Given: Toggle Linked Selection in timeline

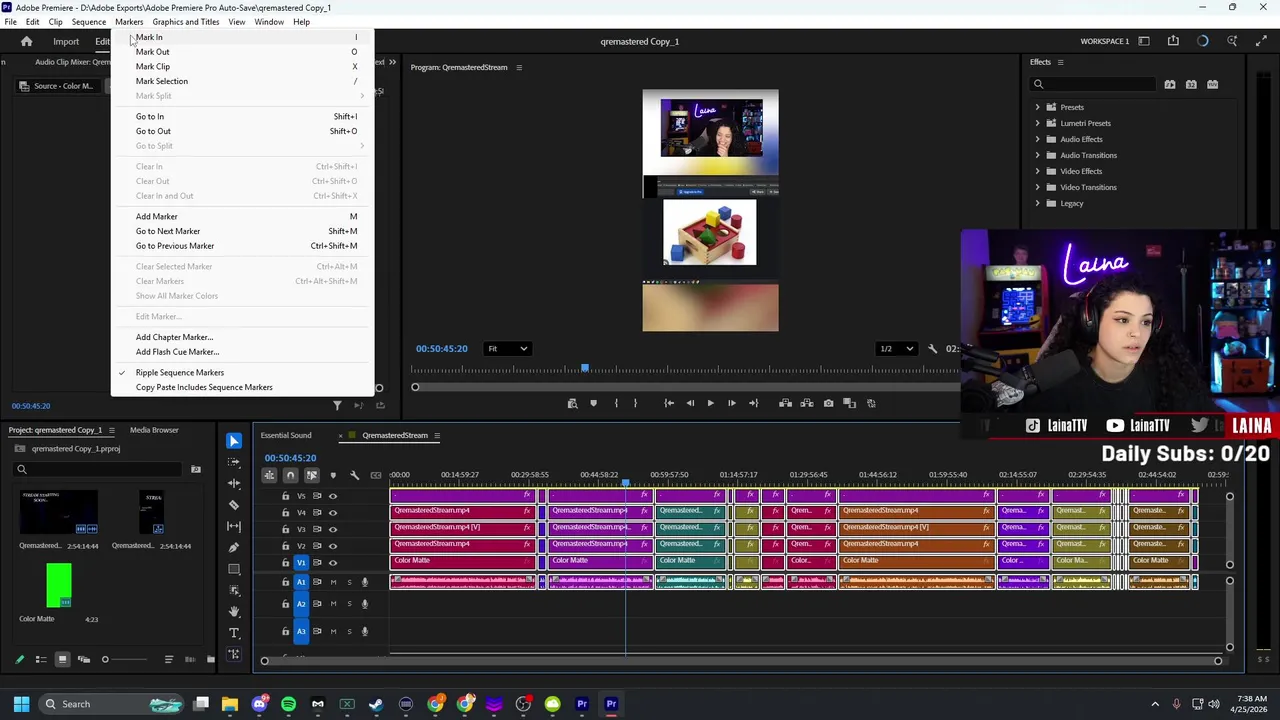Looking at the screenshot, I should [x=311, y=475].
